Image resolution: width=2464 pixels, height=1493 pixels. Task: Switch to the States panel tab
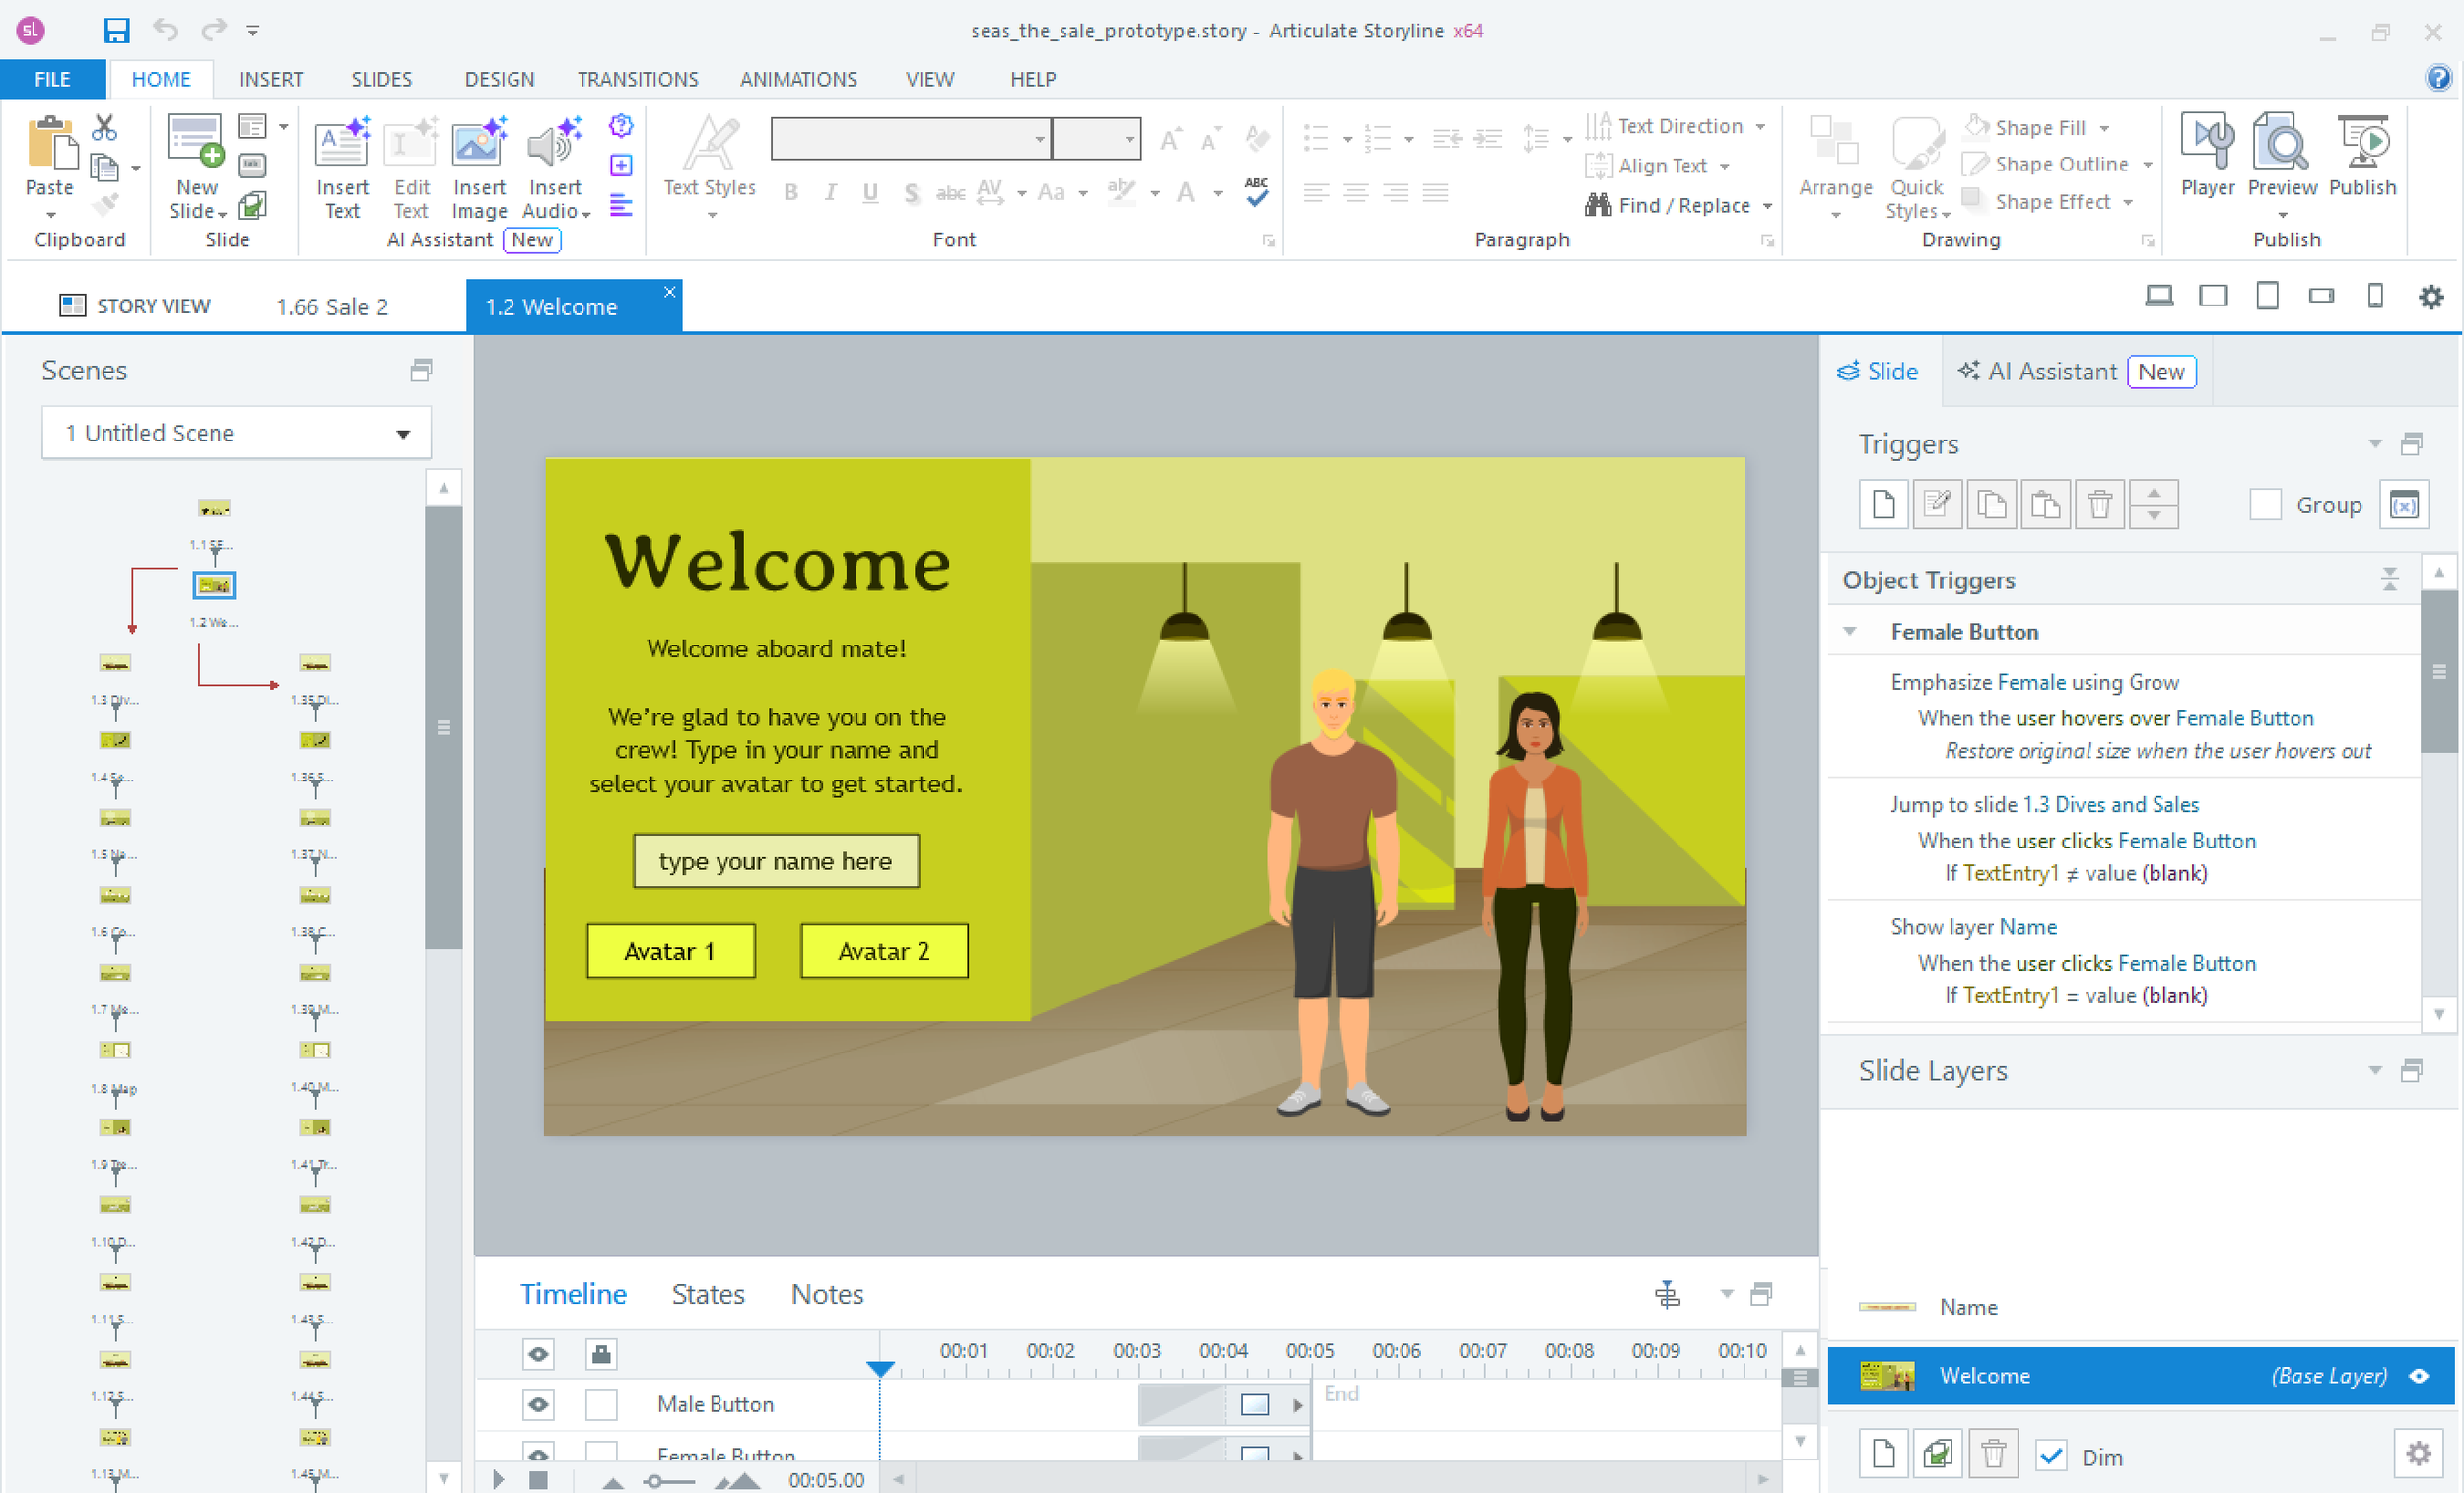pos(708,1294)
